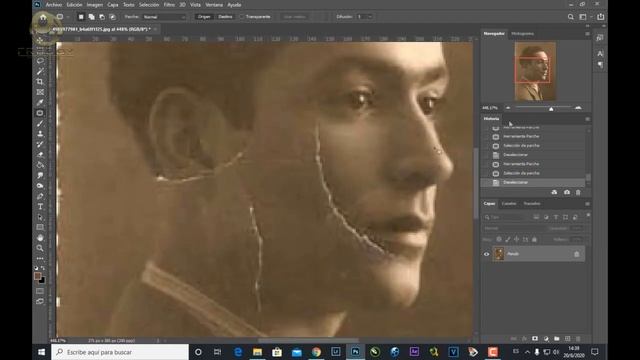Swap foreground and background colors
This screenshot has width=640, height=360.
click(43, 268)
